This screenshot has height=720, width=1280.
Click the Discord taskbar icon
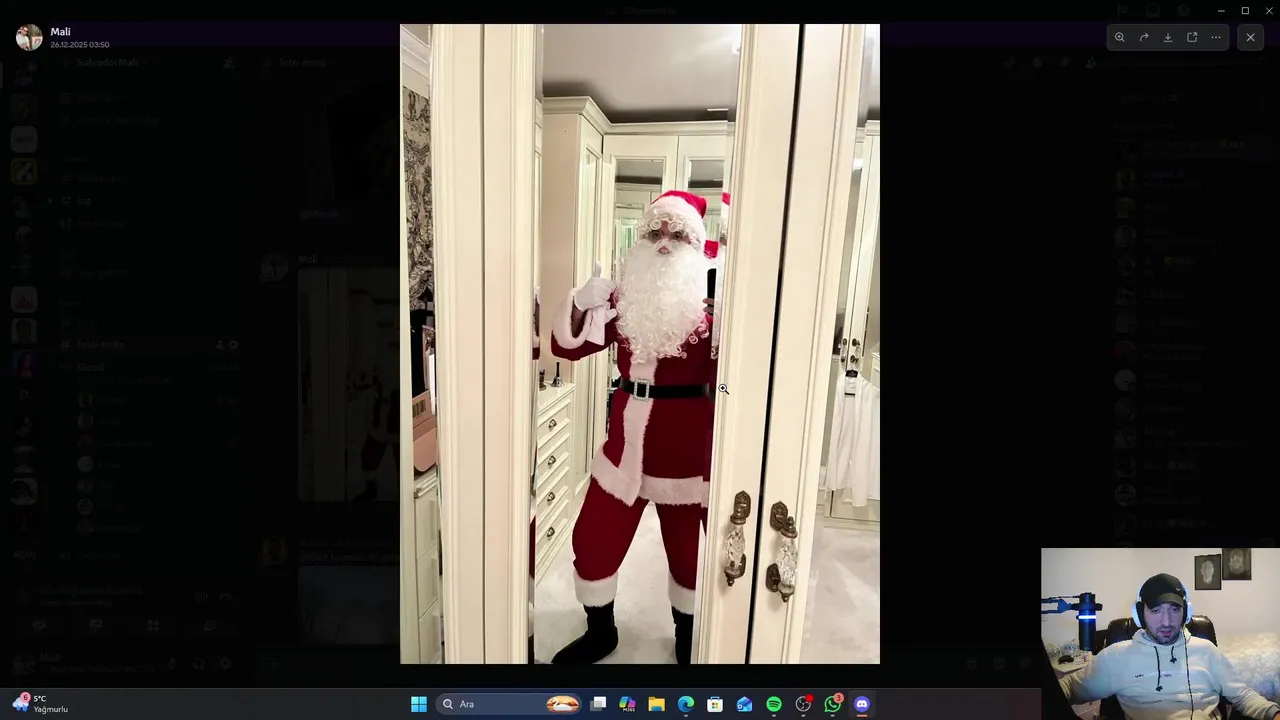pyautogui.click(x=862, y=704)
